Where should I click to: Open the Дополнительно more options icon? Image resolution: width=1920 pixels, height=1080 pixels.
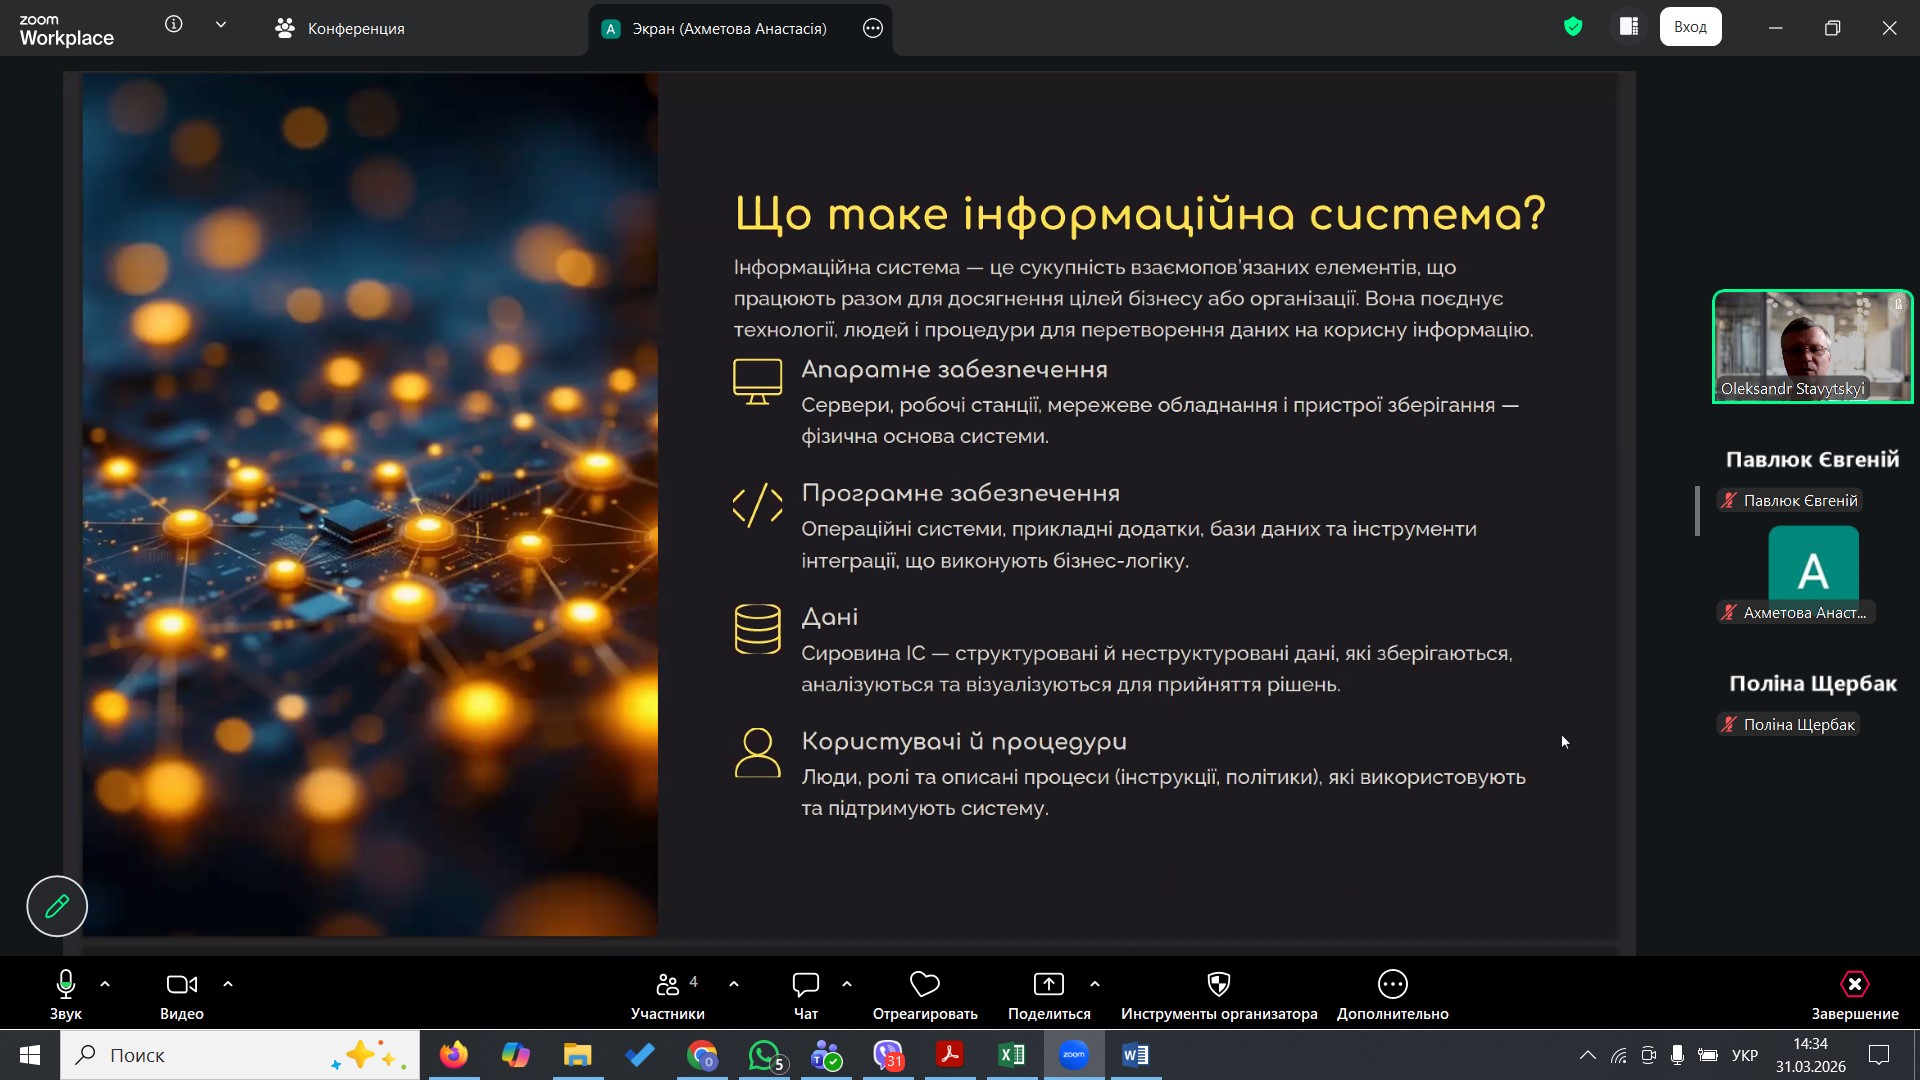coord(1392,985)
